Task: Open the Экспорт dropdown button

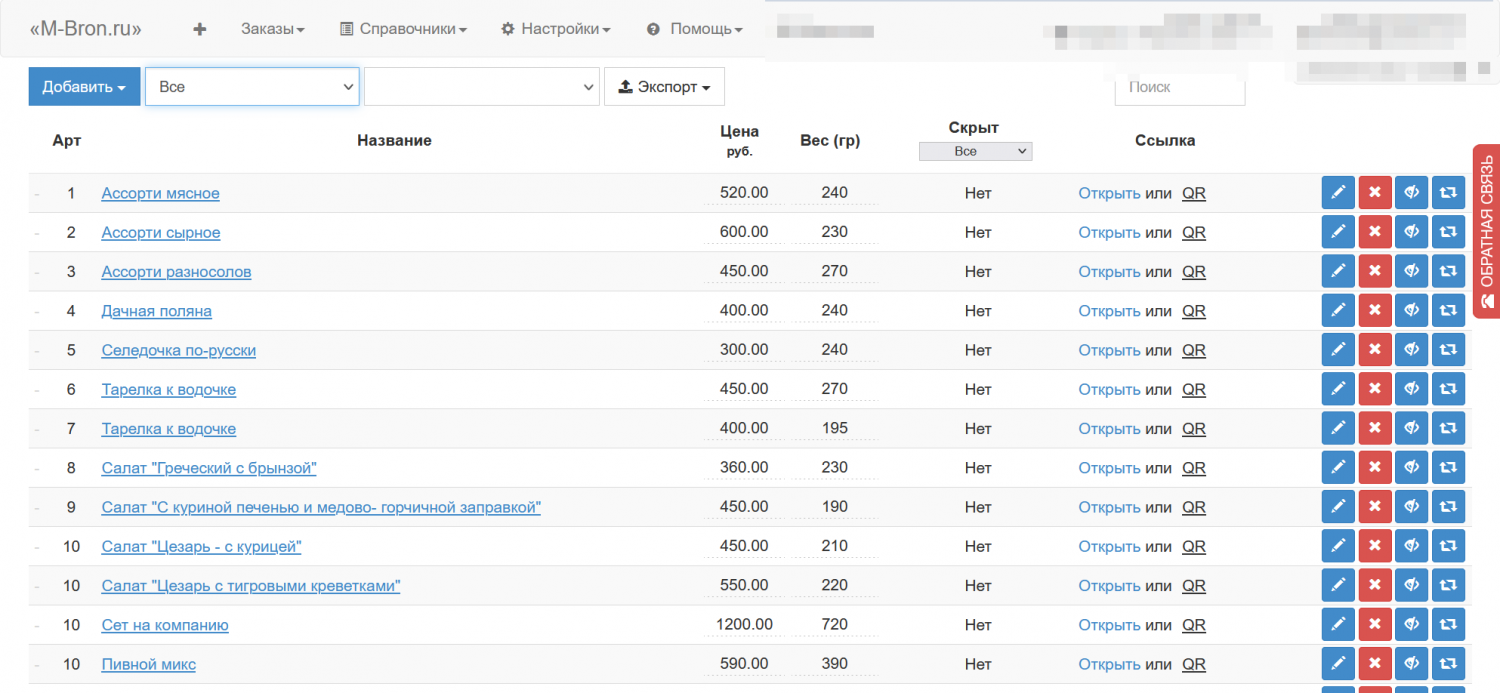Action: (664, 87)
